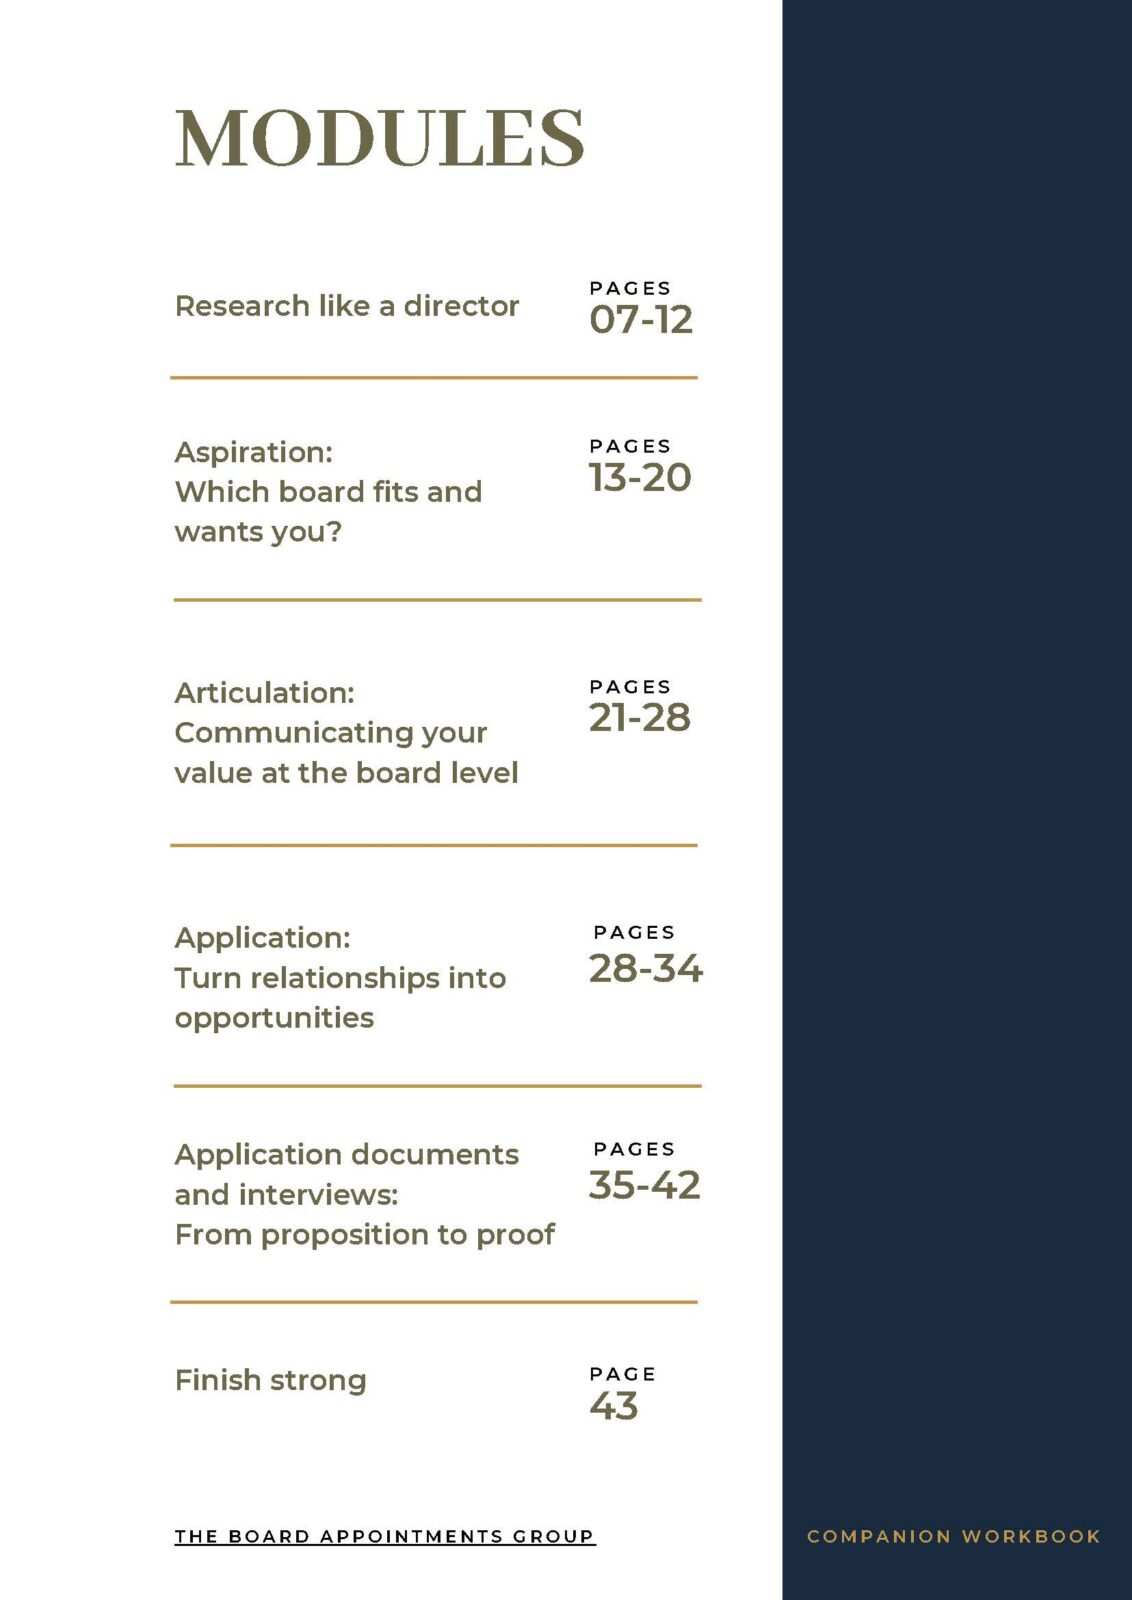Click gold divider above 'Finish strong'
The height and width of the screenshot is (1600, 1132).
point(434,1302)
